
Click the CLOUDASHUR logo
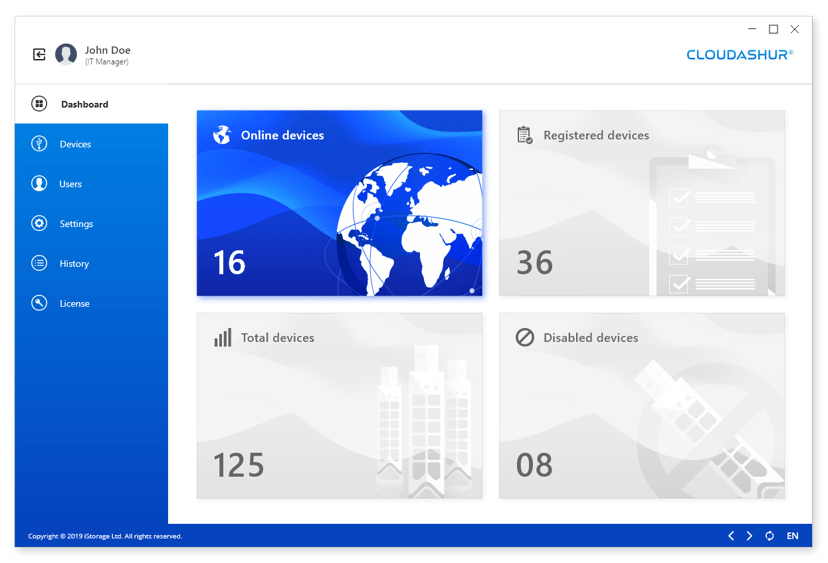739,55
